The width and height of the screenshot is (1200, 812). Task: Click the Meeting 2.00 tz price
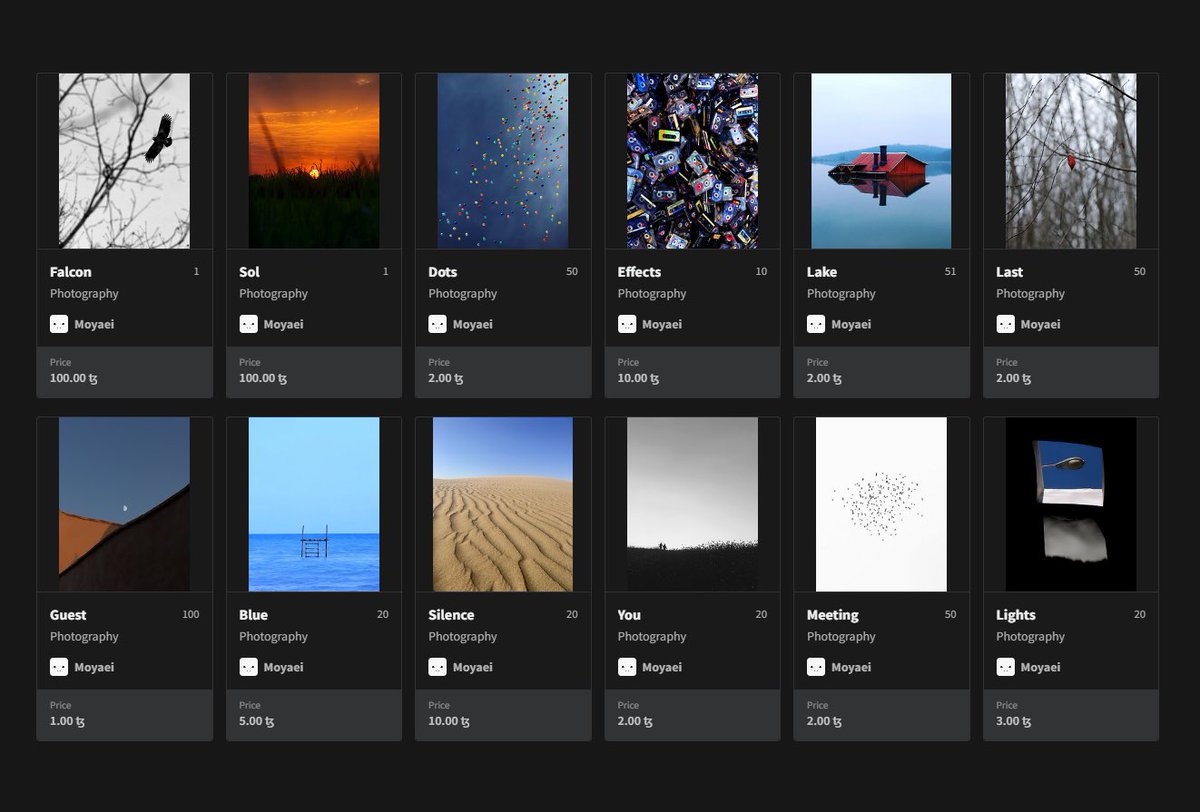pos(825,721)
